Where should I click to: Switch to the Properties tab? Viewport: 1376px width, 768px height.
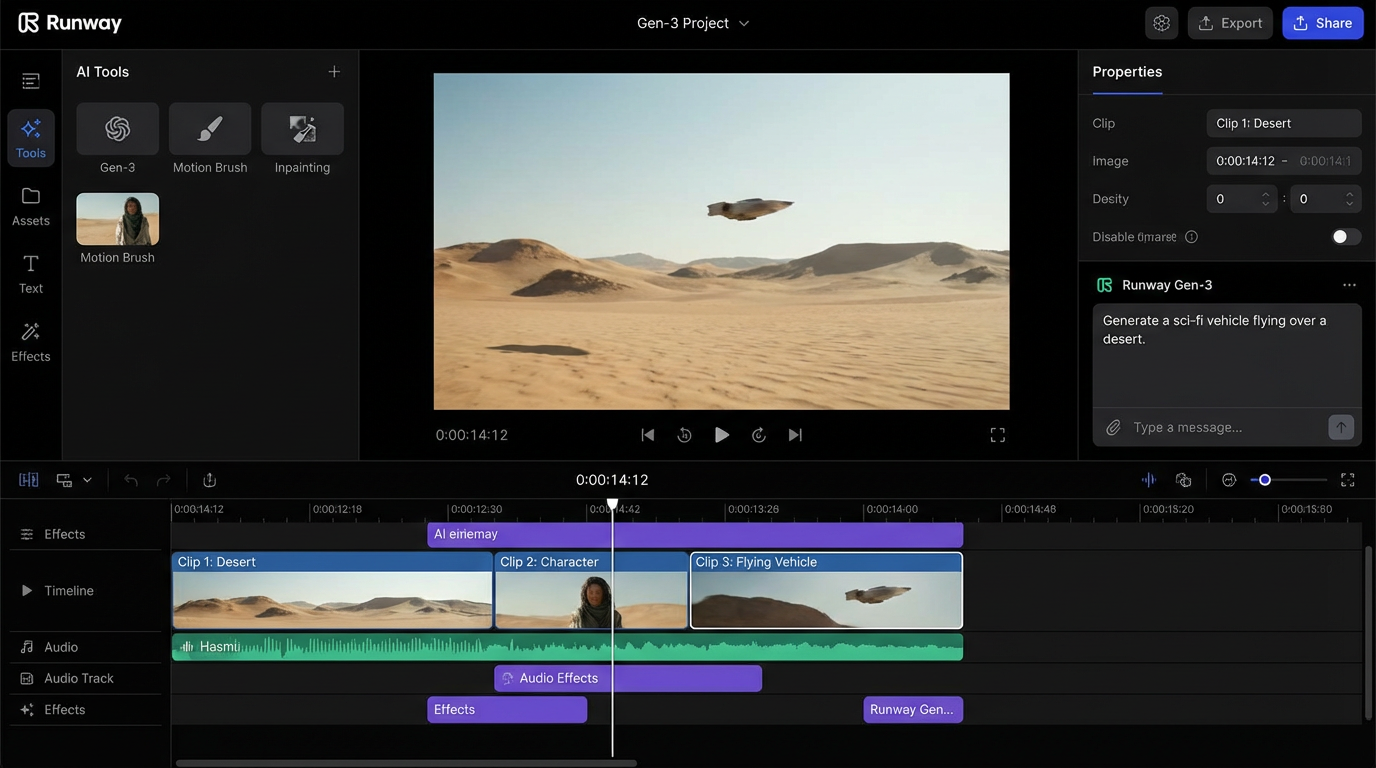pyautogui.click(x=1127, y=72)
